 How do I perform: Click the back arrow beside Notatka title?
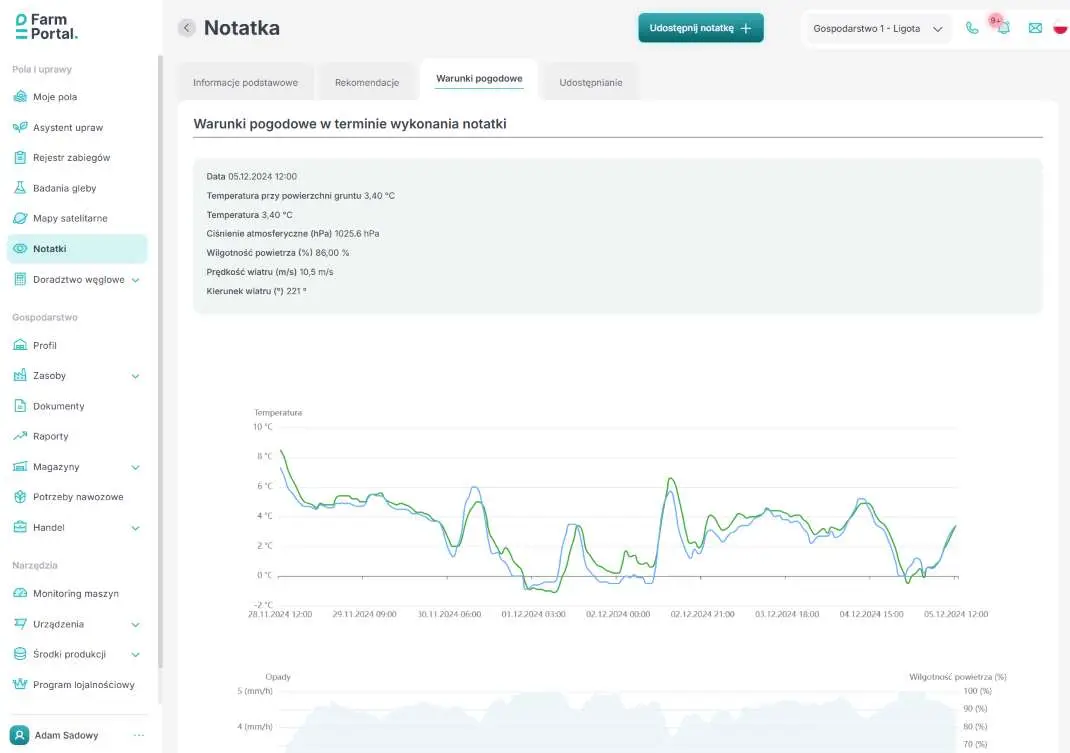pyautogui.click(x=187, y=28)
